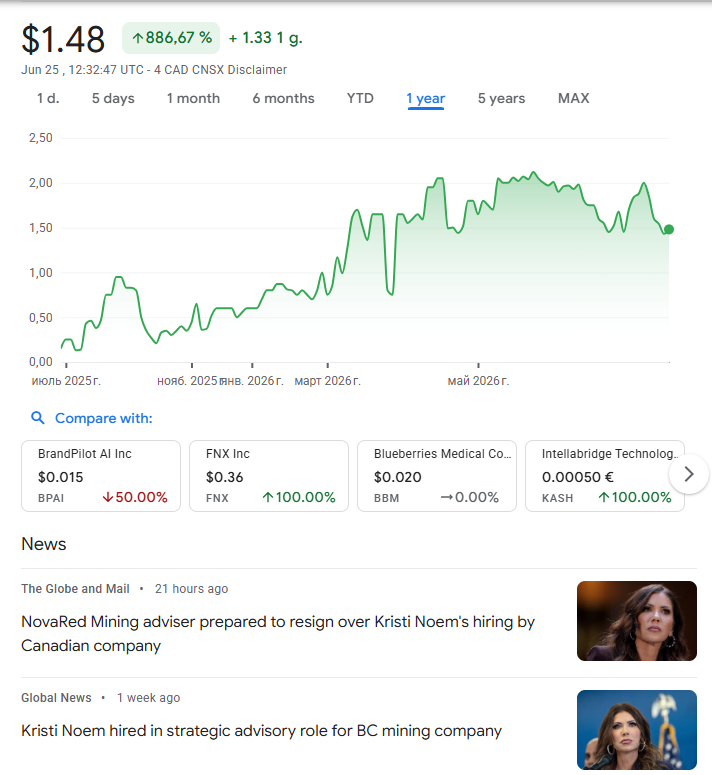Image resolution: width=712 pixels, height=775 pixels.
Task: Open the FNX Inc comparison card
Action: point(269,476)
